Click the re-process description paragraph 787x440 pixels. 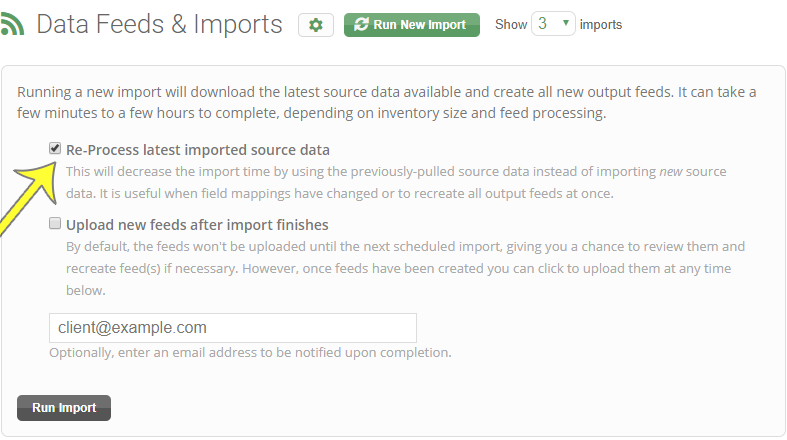point(396,183)
